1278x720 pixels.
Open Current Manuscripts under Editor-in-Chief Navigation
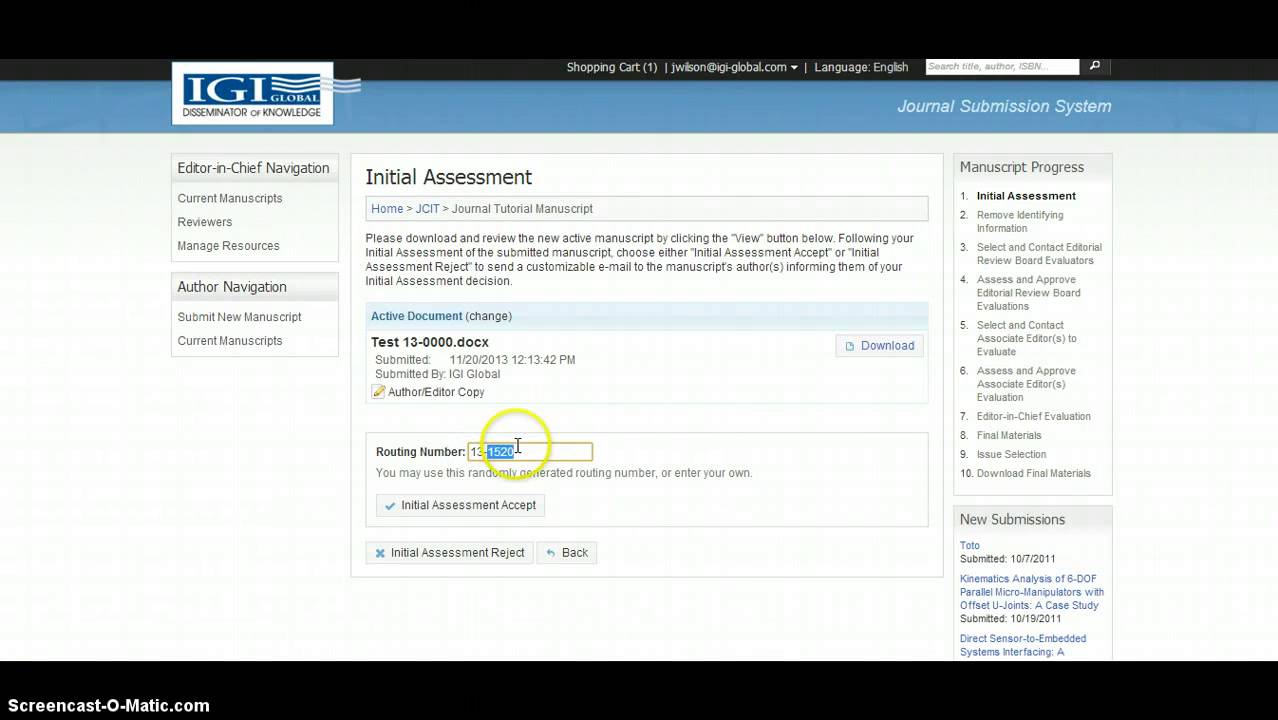pyautogui.click(x=230, y=198)
